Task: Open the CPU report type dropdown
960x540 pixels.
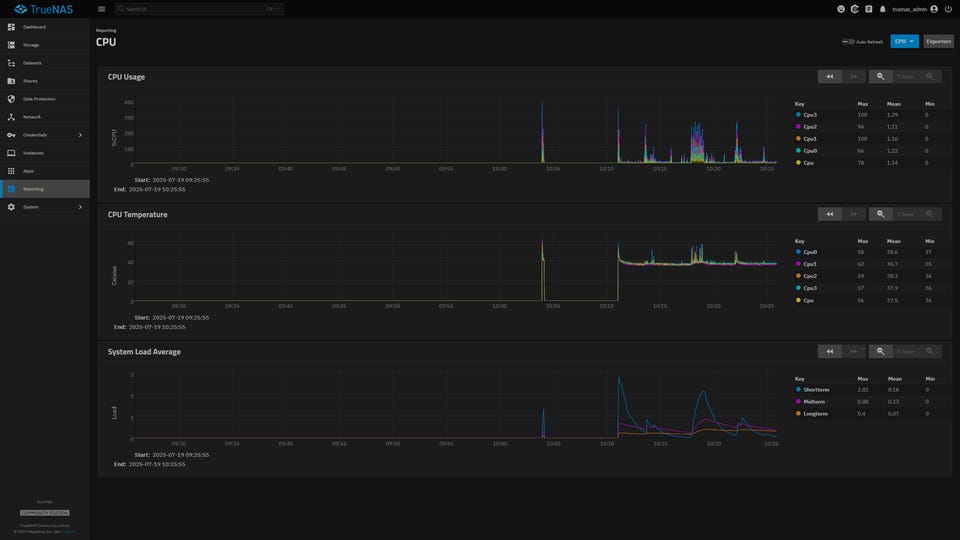Action: pos(904,42)
